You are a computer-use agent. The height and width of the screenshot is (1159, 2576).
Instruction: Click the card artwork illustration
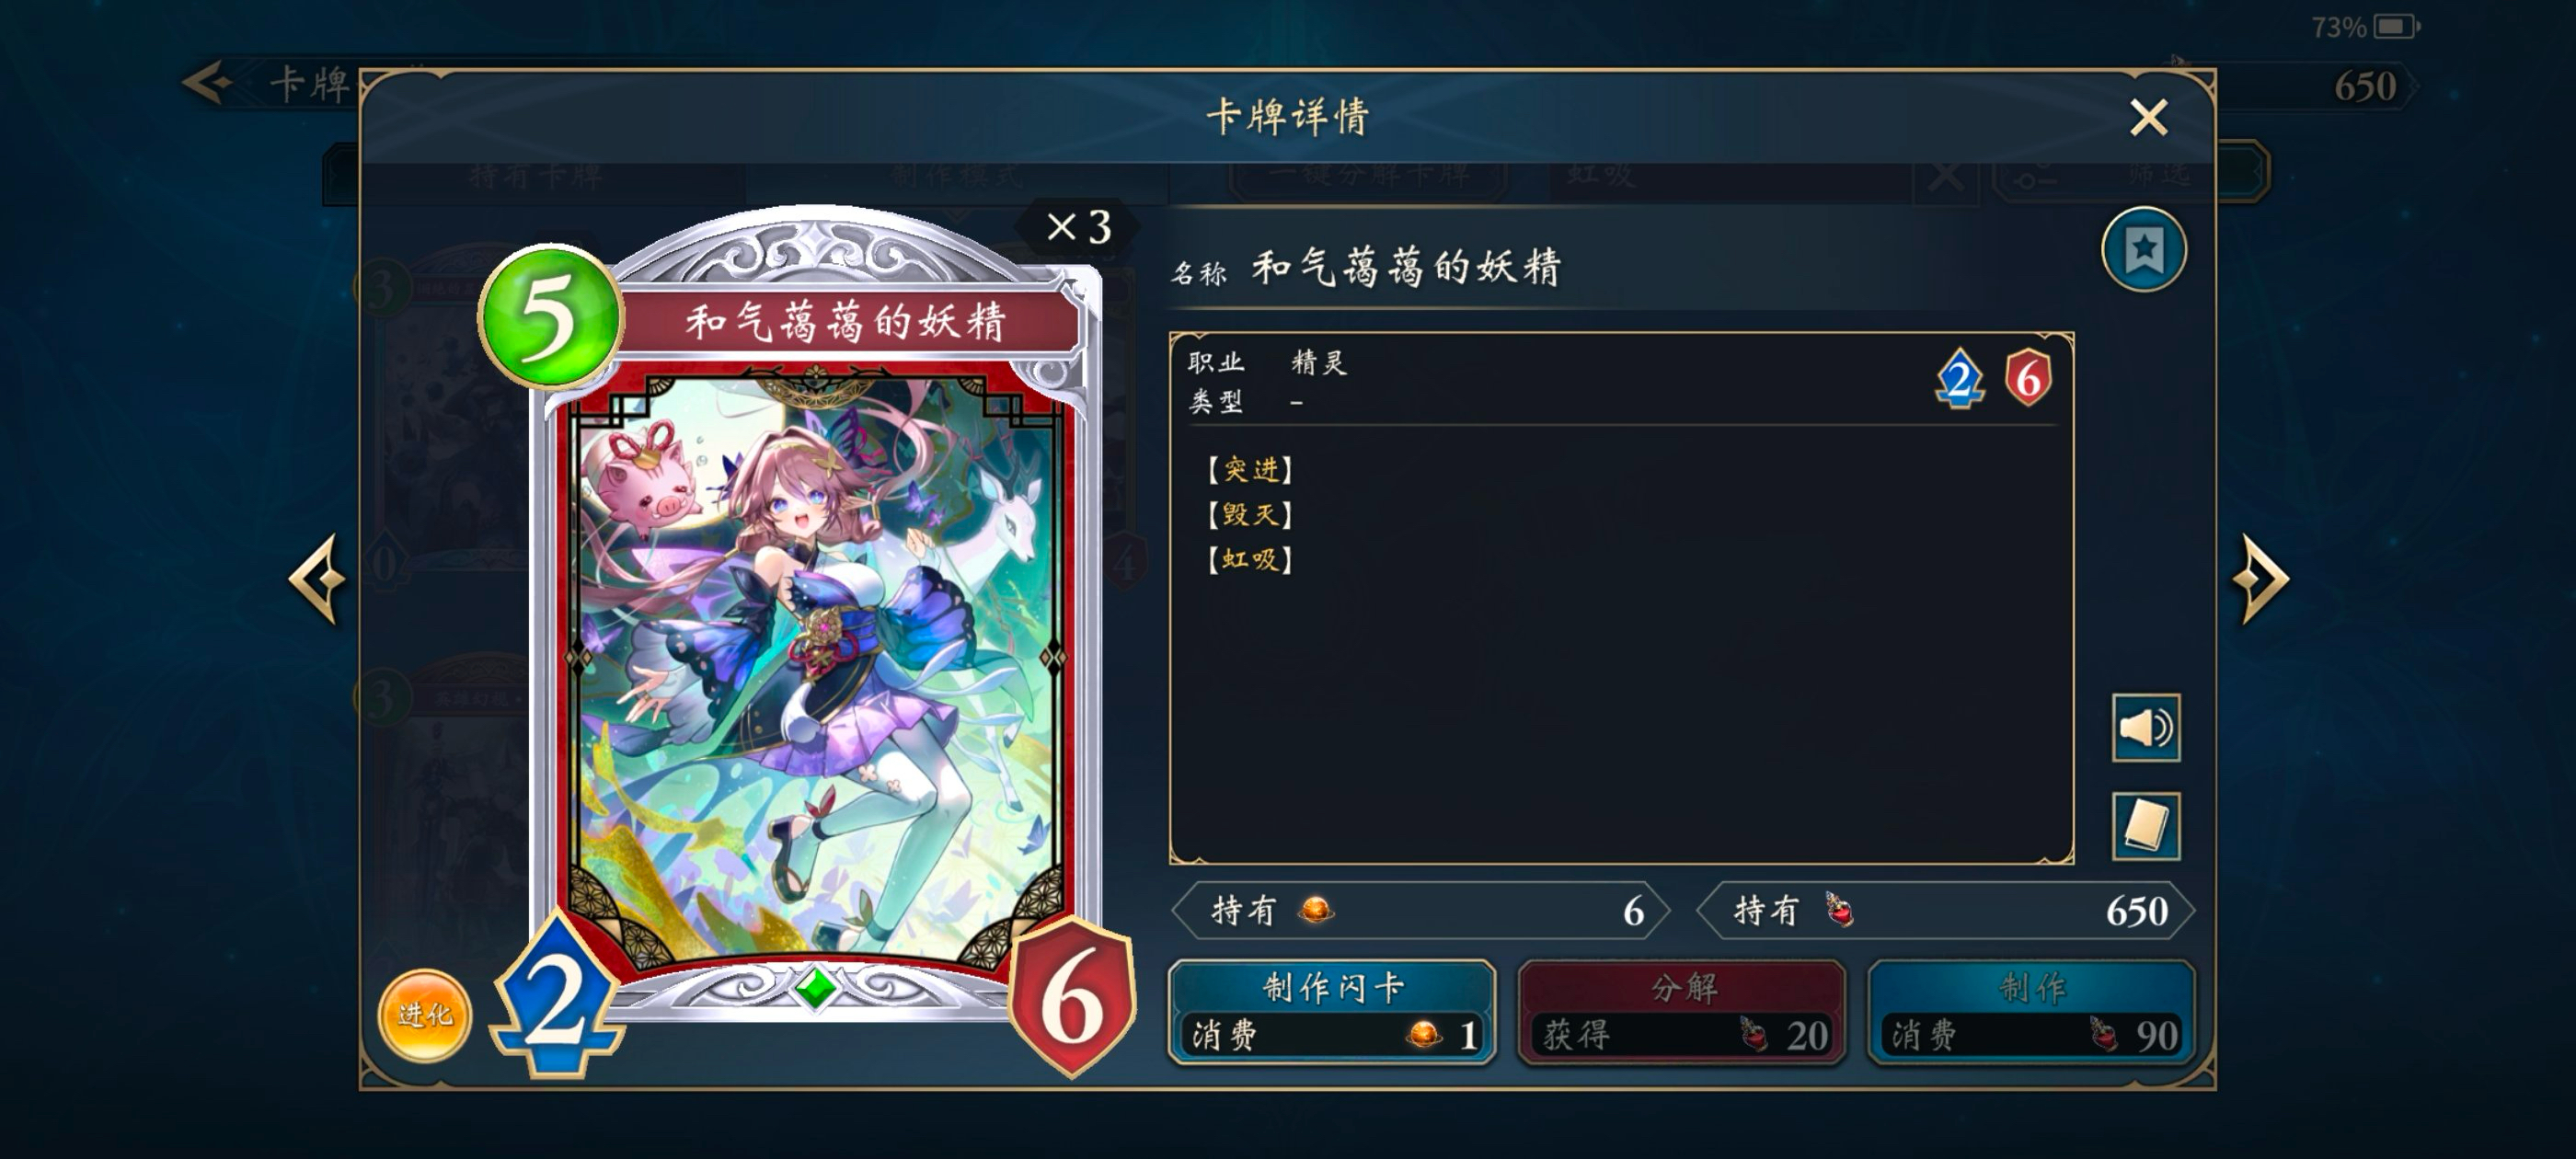[817, 665]
